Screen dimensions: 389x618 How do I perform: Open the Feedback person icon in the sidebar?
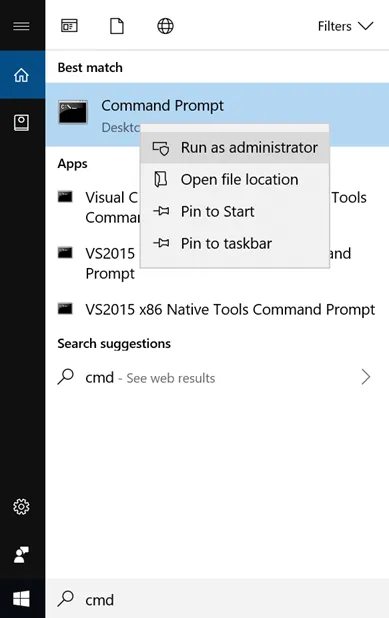point(21,555)
